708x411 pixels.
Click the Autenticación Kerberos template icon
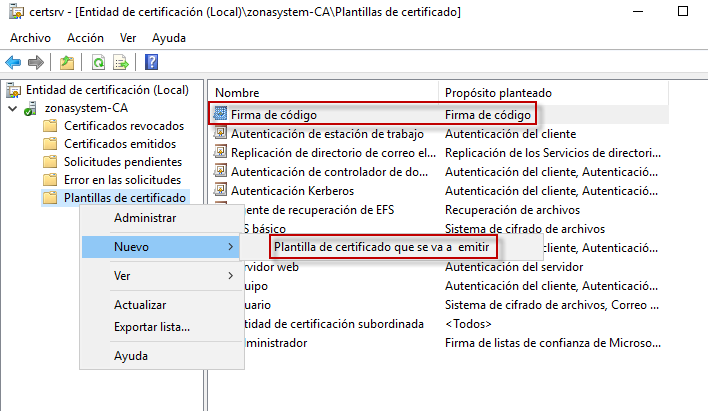(220, 190)
